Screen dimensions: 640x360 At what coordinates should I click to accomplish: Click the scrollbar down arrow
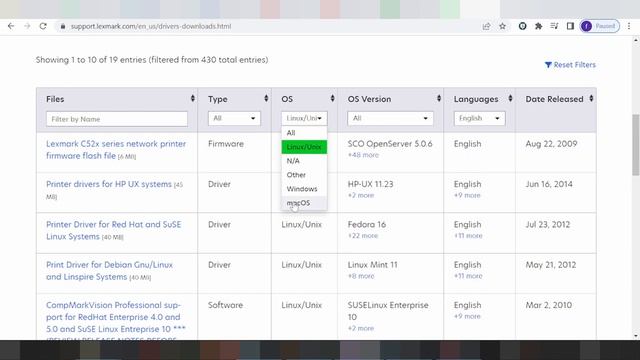[636, 336]
